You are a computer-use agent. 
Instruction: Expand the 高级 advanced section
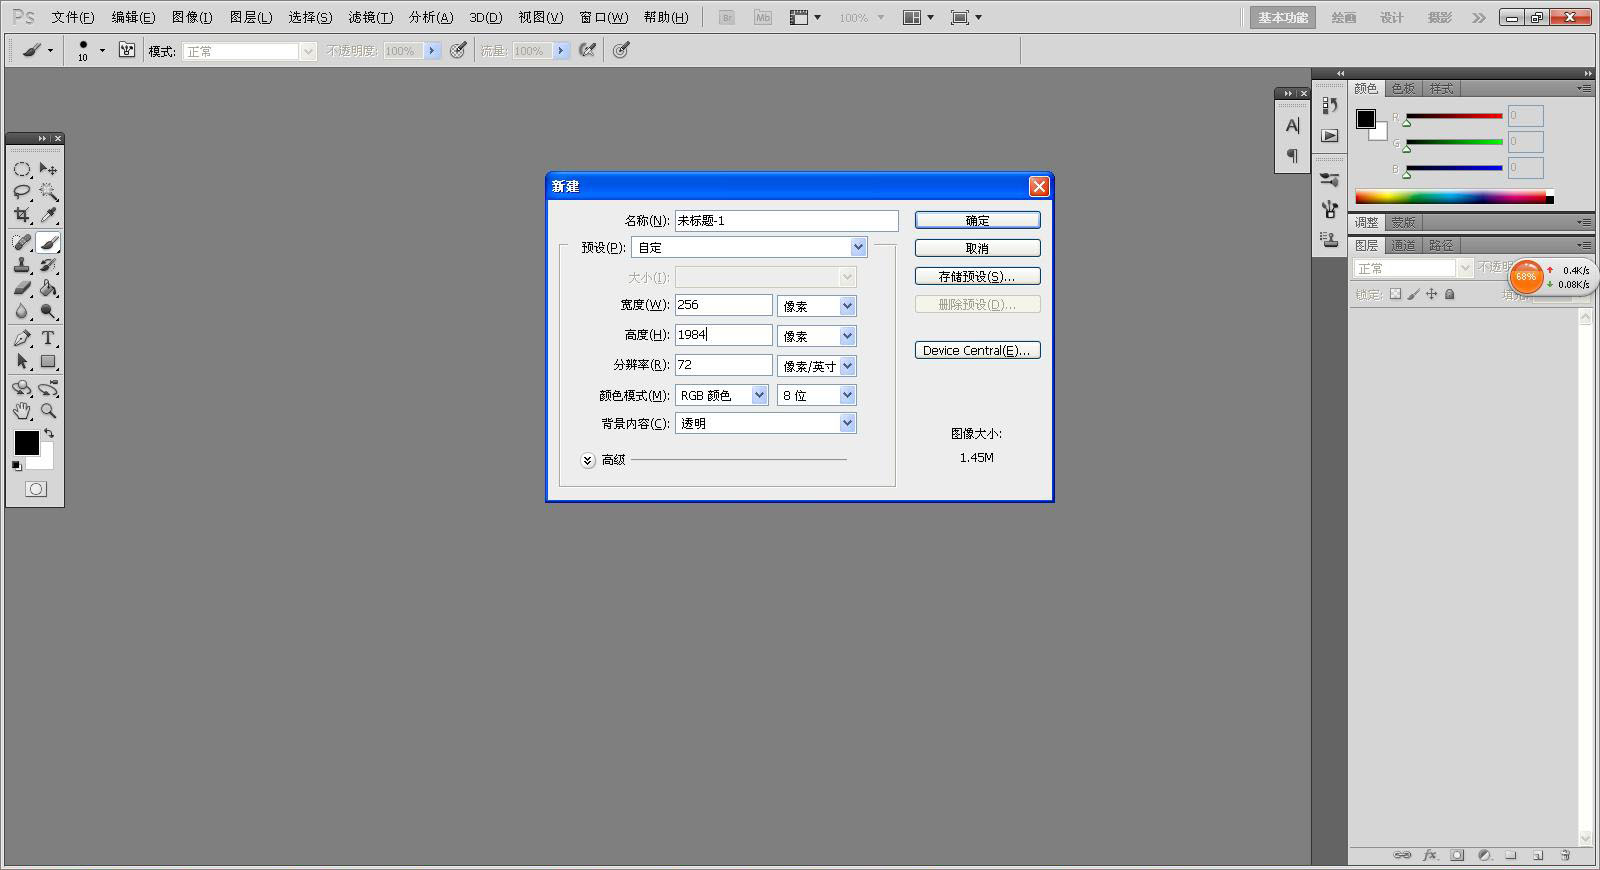[588, 460]
